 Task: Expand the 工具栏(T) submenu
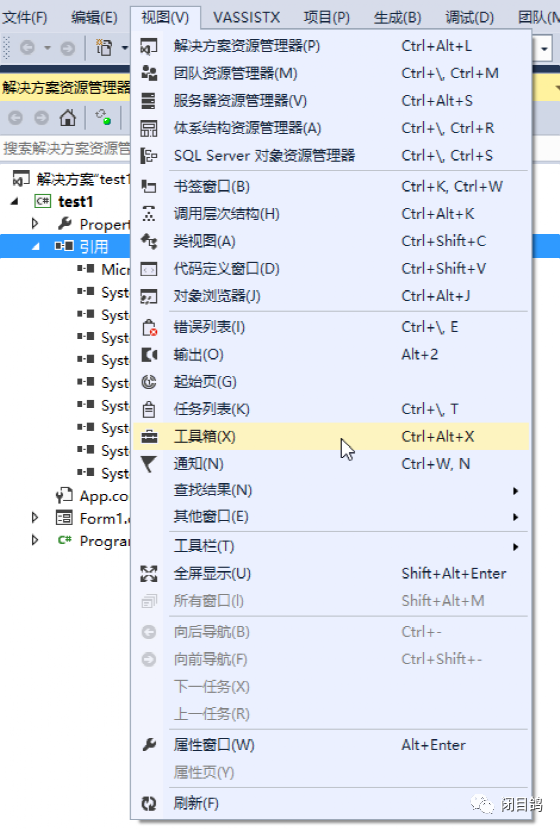[x=331, y=546]
